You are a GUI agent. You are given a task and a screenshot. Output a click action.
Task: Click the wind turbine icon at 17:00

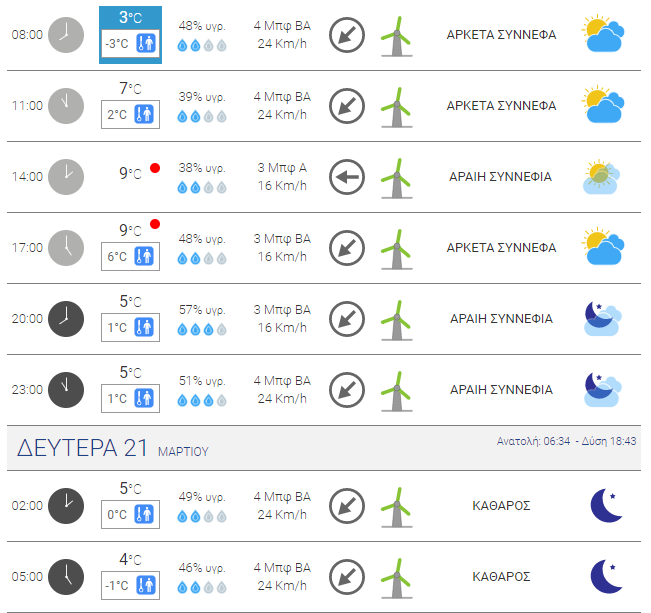[x=396, y=249]
